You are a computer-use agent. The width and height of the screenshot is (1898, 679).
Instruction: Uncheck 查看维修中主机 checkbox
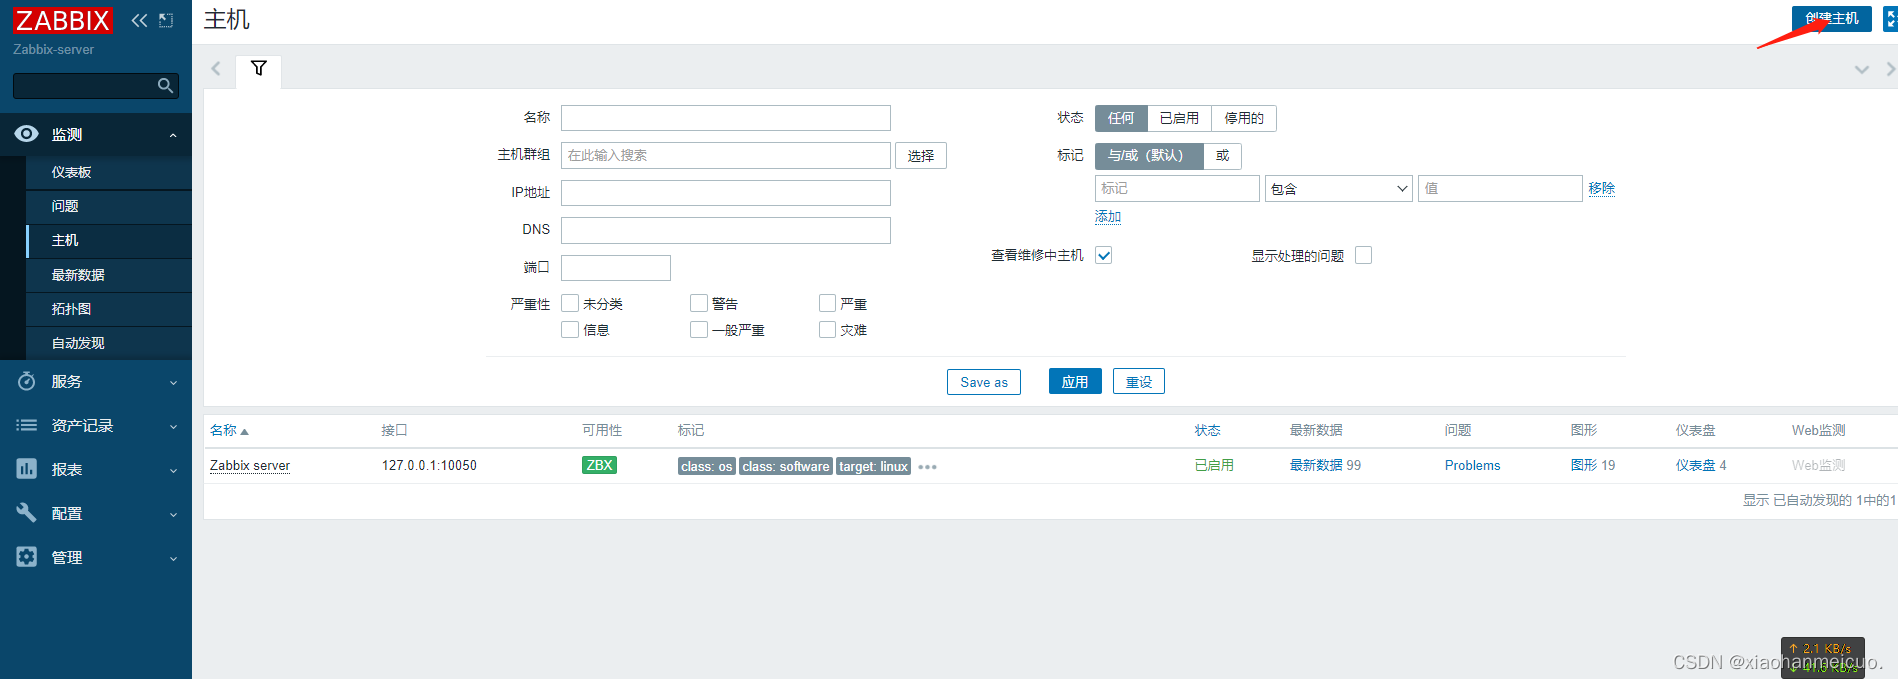pyautogui.click(x=1104, y=255)
